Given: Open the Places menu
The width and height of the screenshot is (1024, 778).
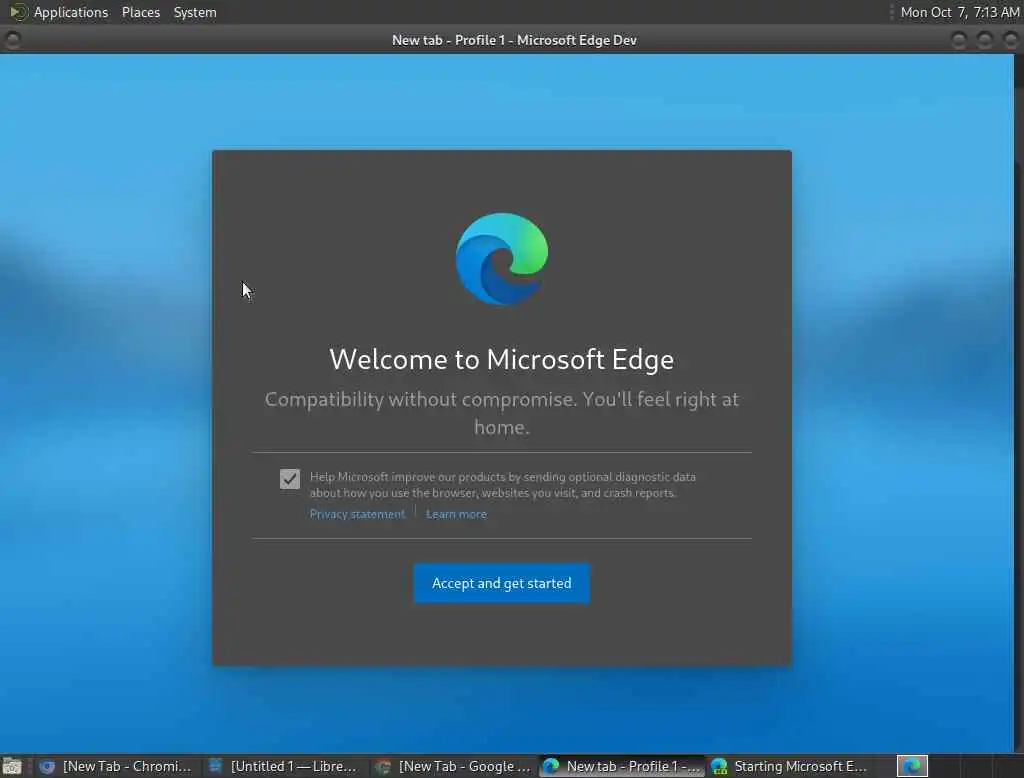Looking at the screenshot, I should (141, 12).
